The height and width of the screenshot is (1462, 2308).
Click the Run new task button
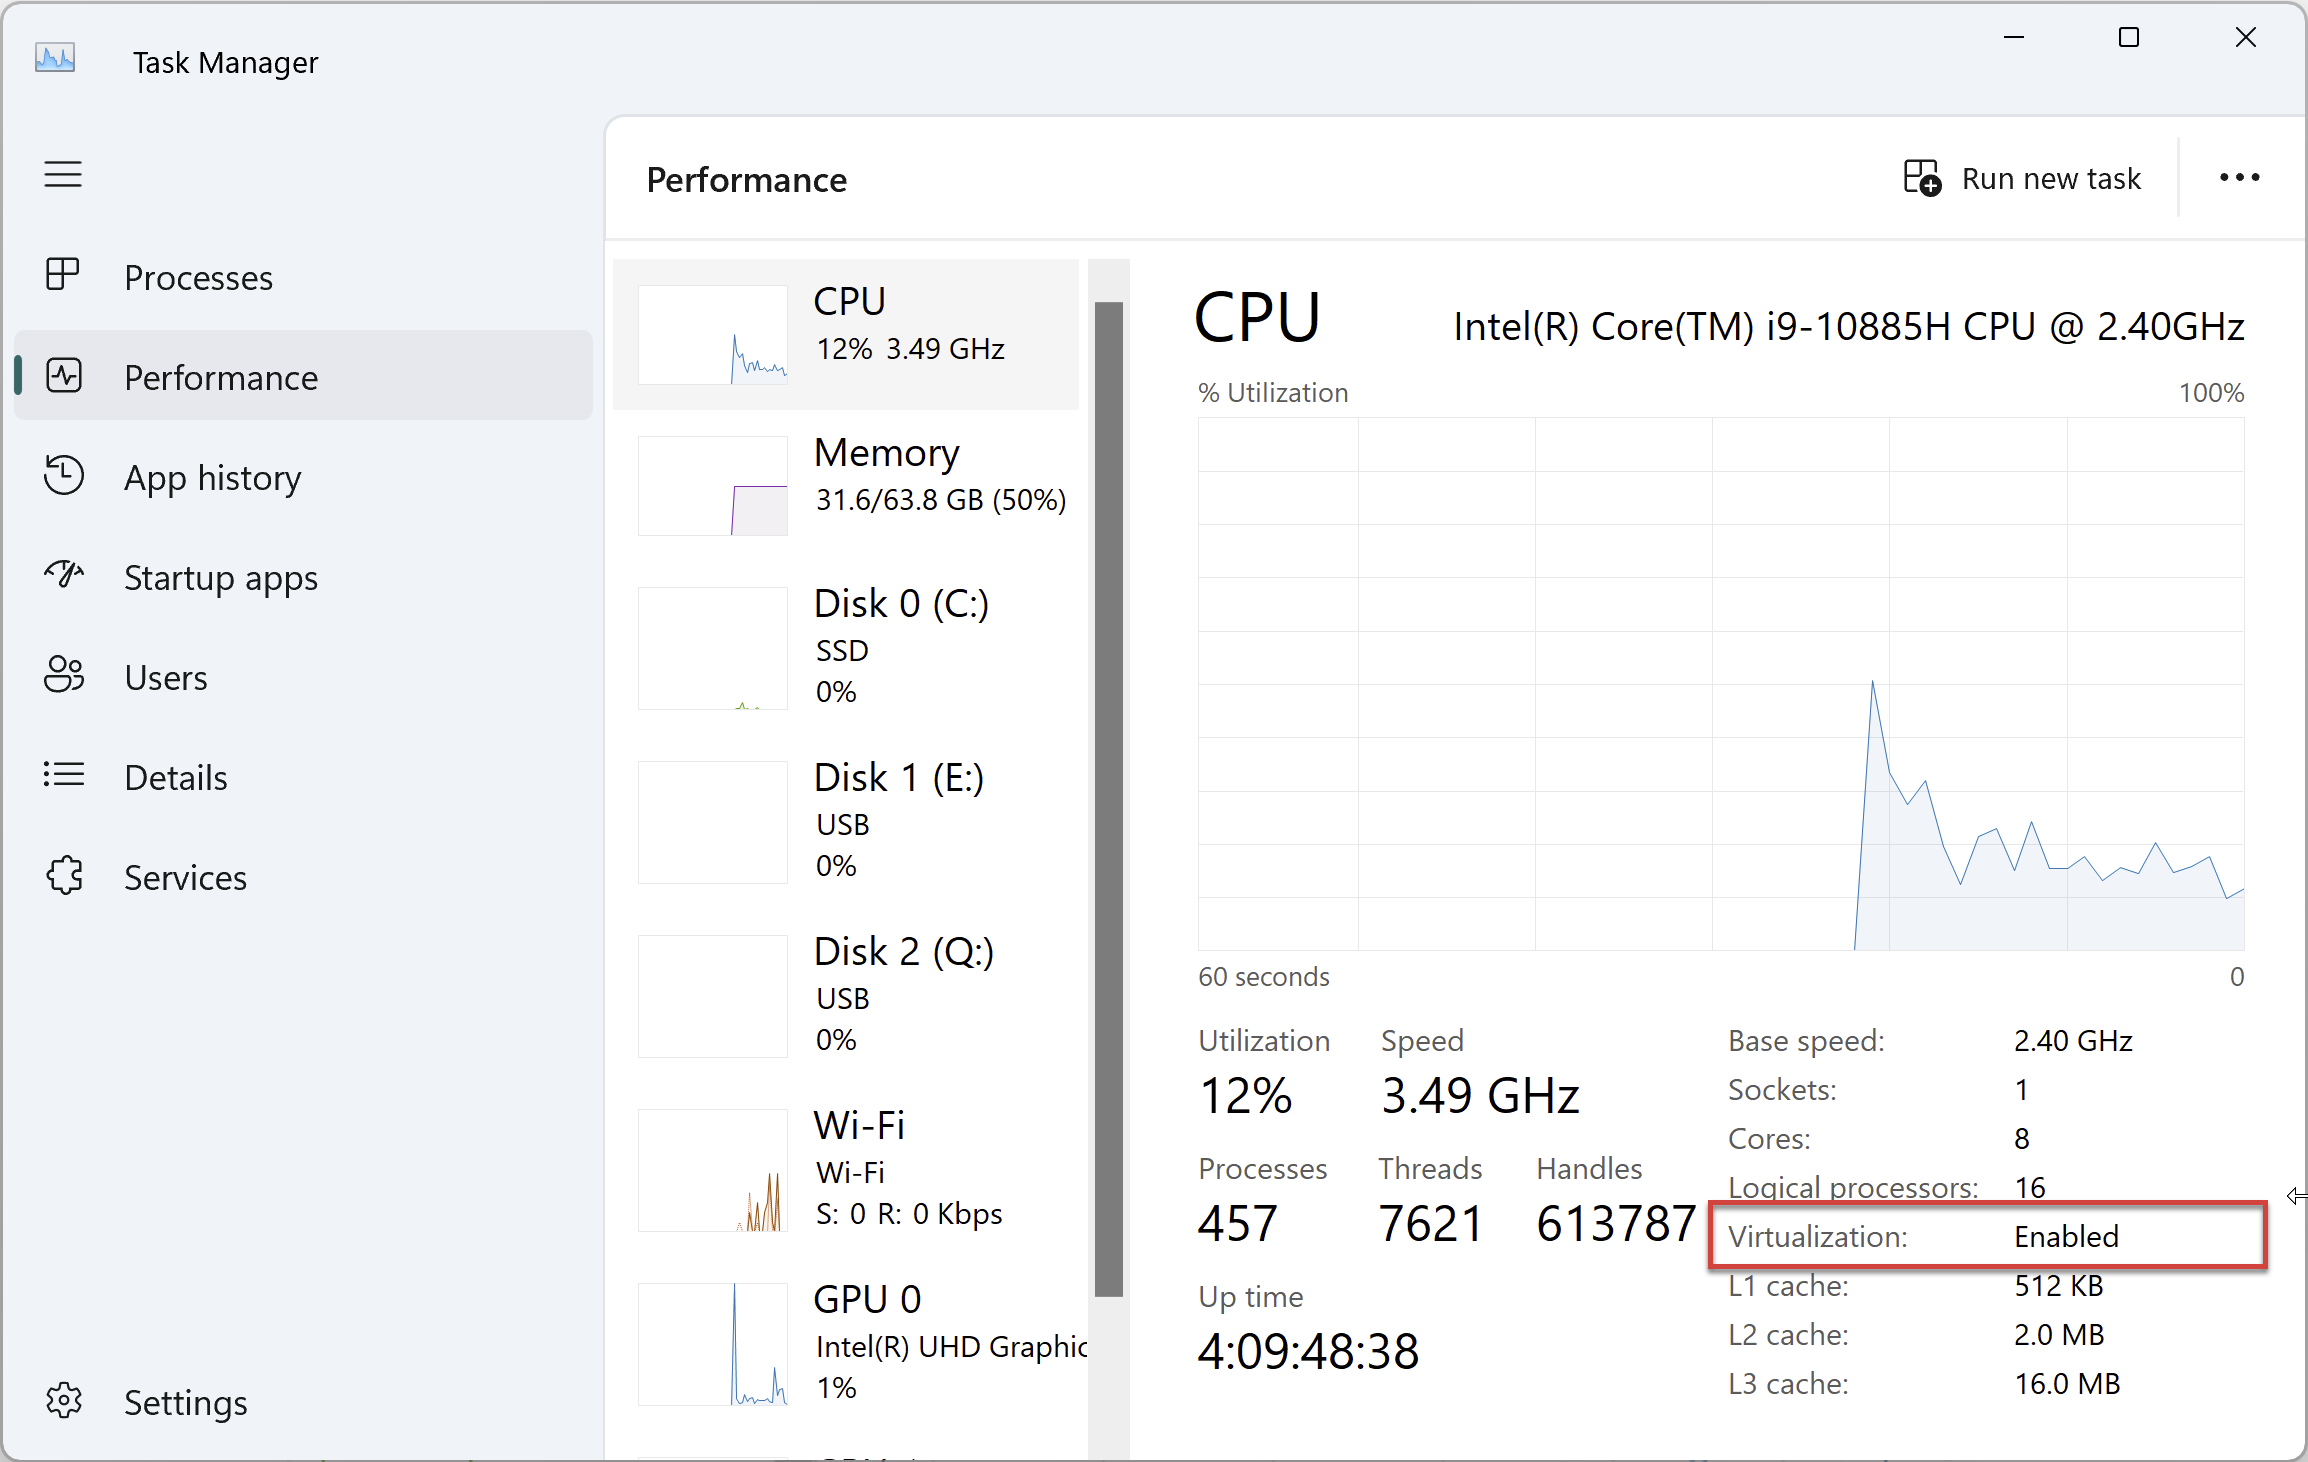[x=2022, y=179]
